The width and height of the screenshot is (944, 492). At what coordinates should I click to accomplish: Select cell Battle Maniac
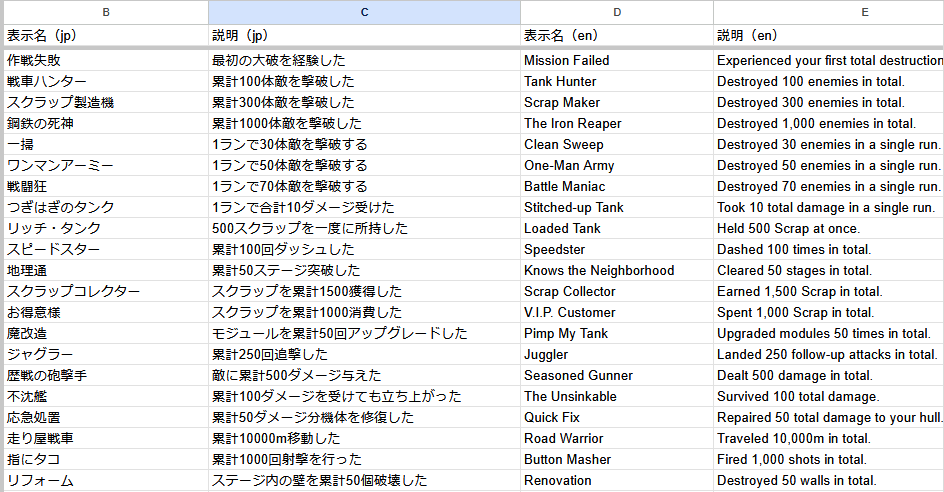pos(617,187)
